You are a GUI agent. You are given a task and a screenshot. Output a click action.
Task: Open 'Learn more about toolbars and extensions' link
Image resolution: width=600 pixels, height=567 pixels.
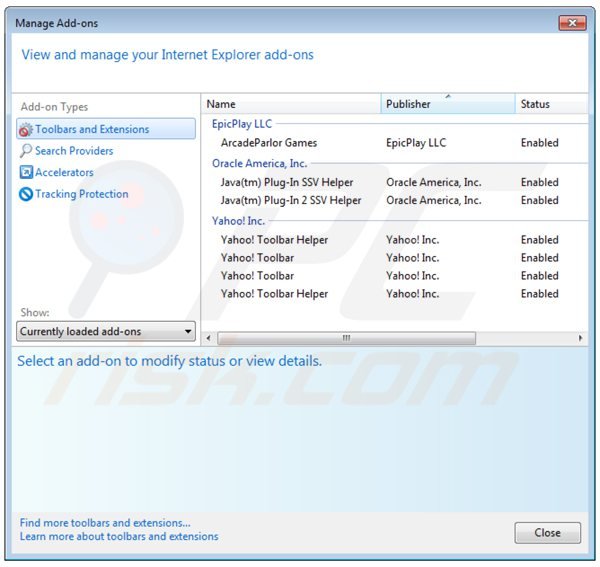119,536
